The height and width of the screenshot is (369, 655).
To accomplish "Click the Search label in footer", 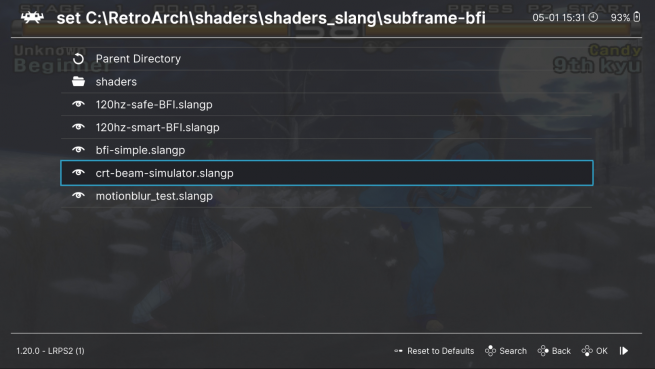I will pyautogui.click(x=513, y=351).
